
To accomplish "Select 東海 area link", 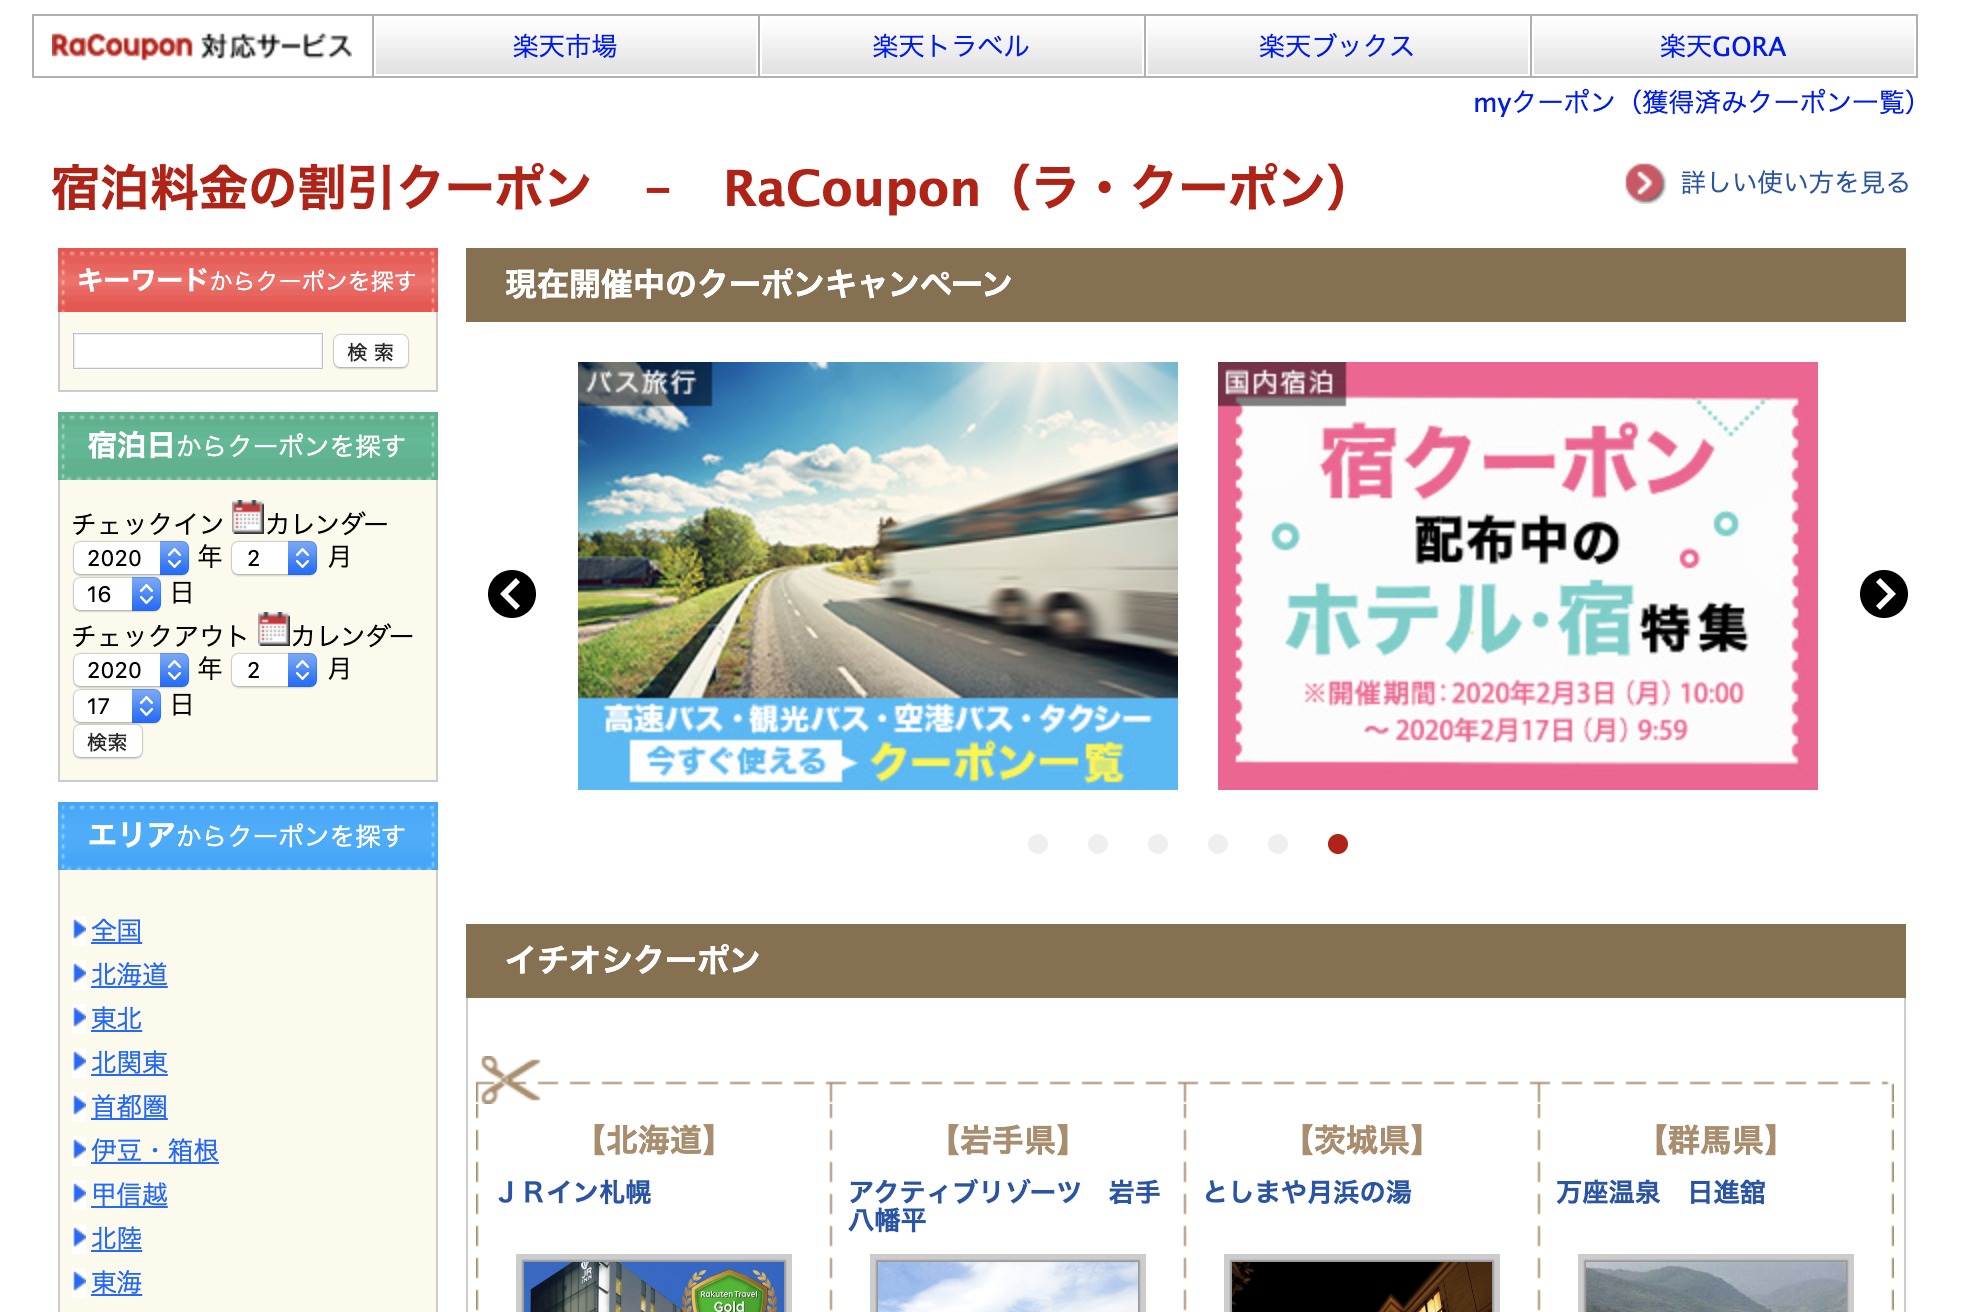I will (x=116, y=1283).
